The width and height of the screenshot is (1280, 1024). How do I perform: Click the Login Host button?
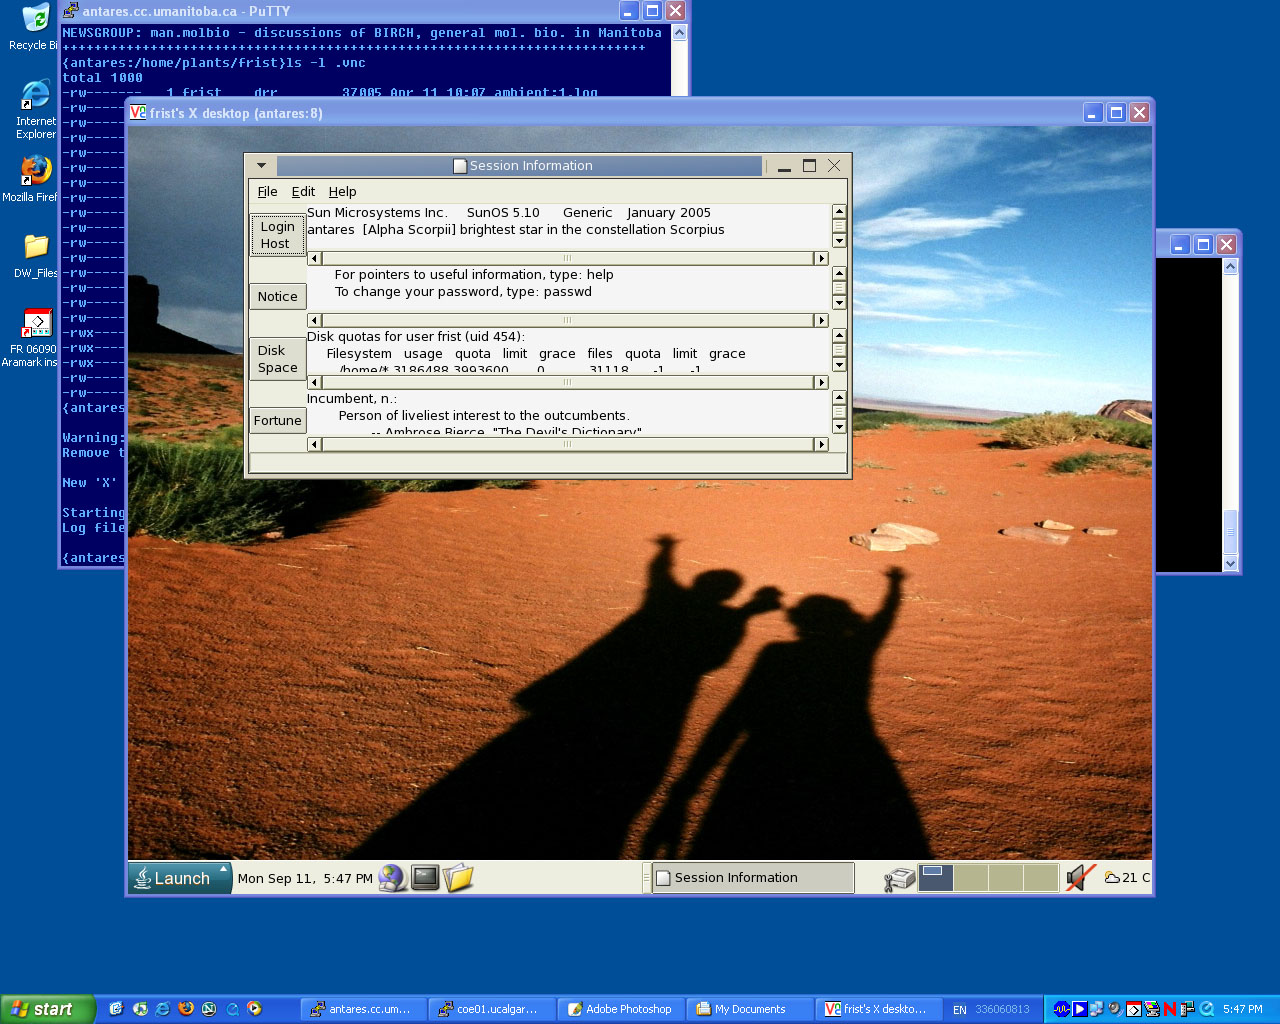(x=277, y=235)
